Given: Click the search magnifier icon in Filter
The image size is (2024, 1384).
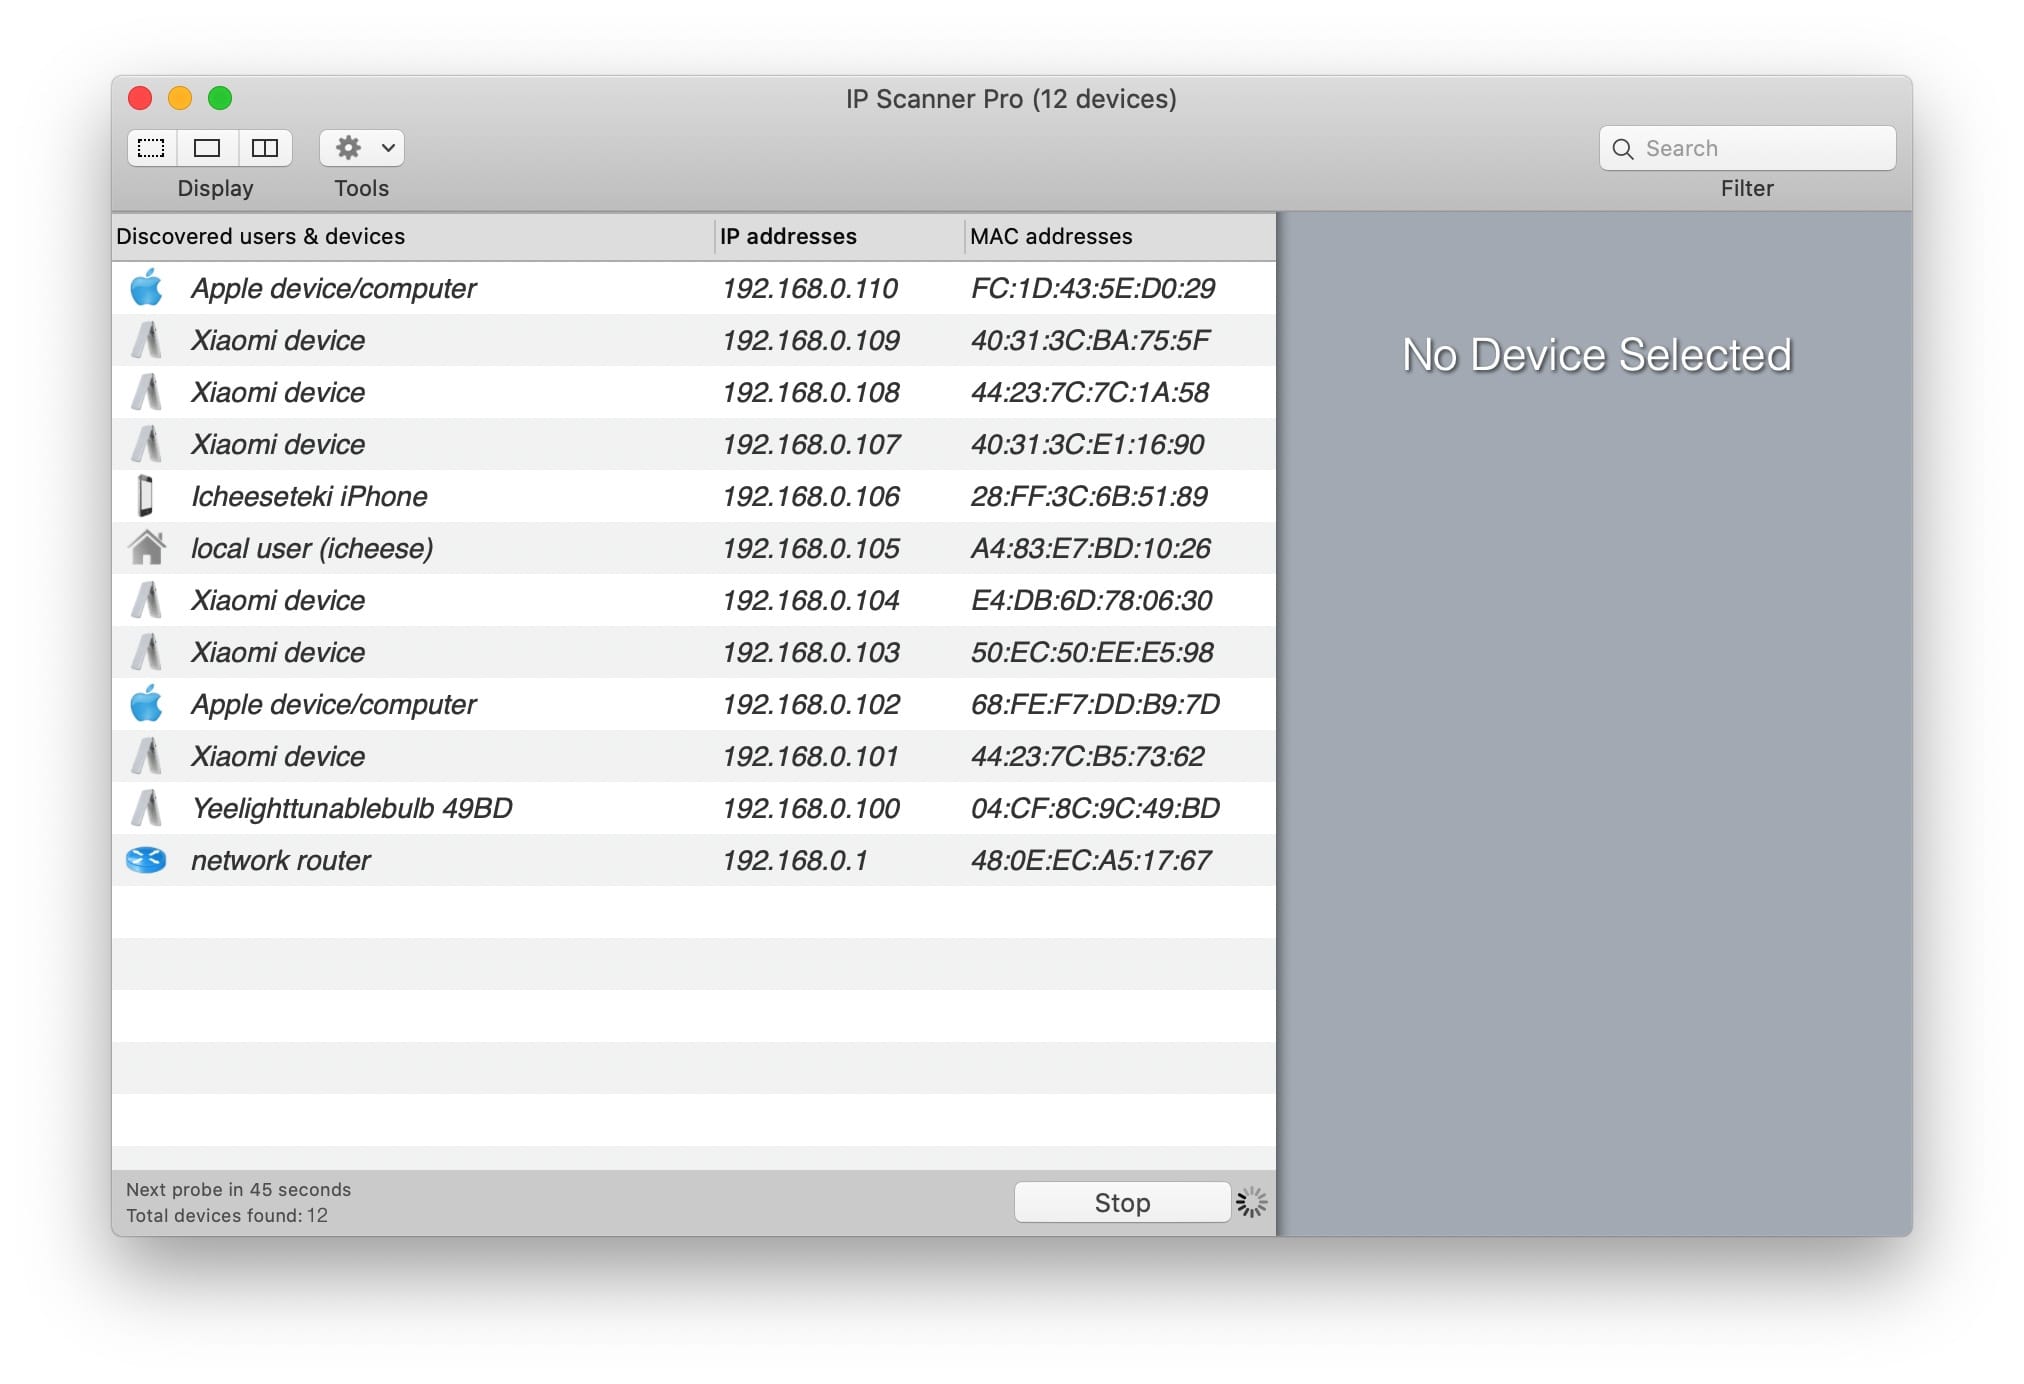Looking at the screenshot, I should click(1623, 149).
